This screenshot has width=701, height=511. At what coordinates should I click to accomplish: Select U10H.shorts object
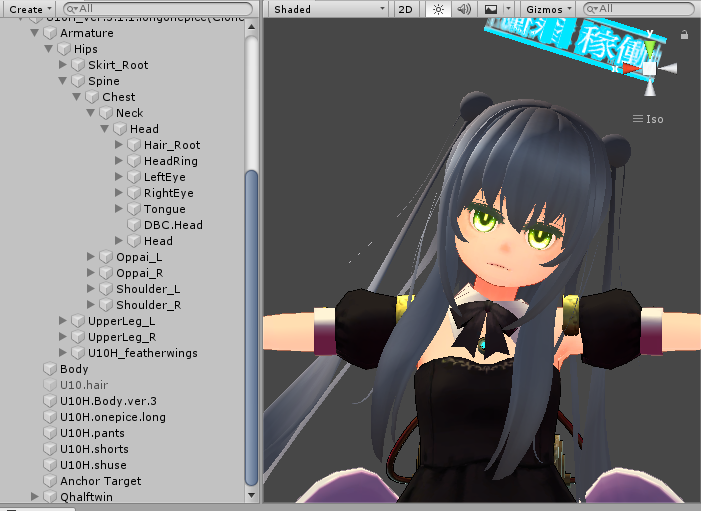click(x=94, y=449)
